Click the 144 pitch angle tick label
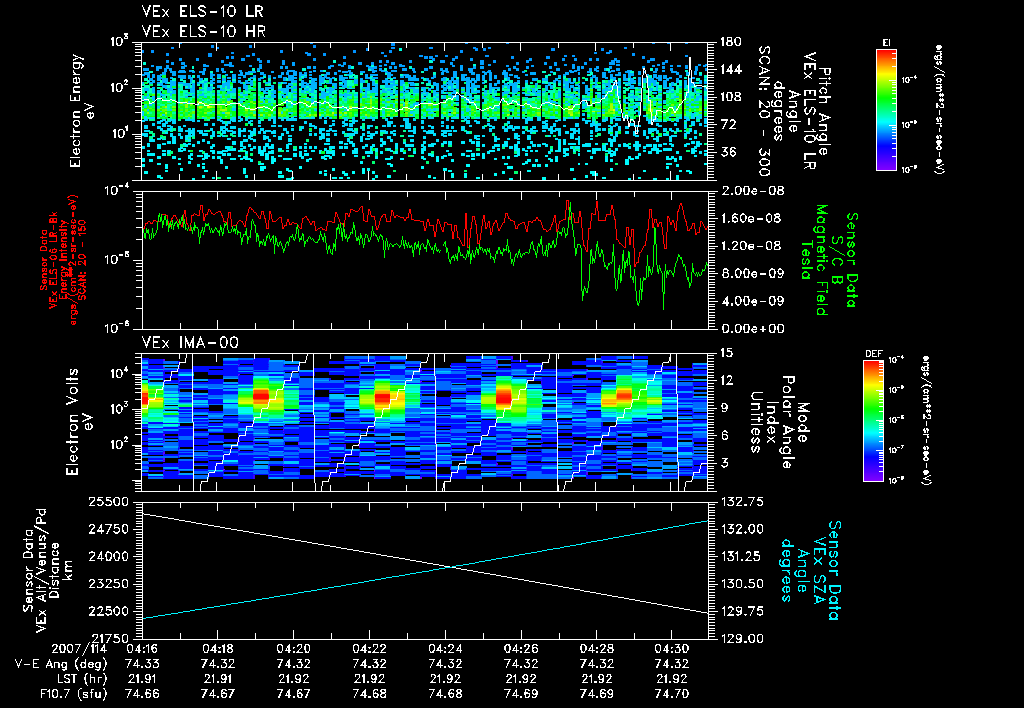Viewport: 1024px width, 708px height. tap(730, 69)
